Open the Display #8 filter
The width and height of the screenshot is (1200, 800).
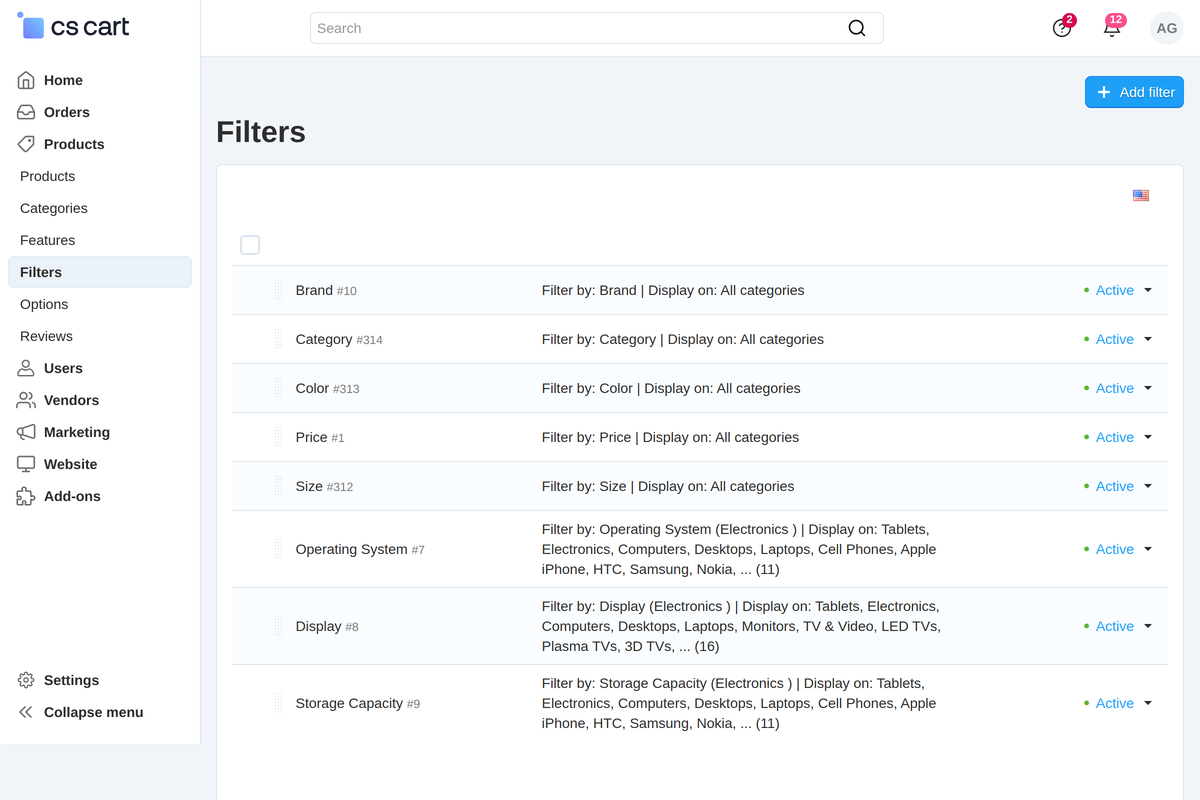coord(327,626)
